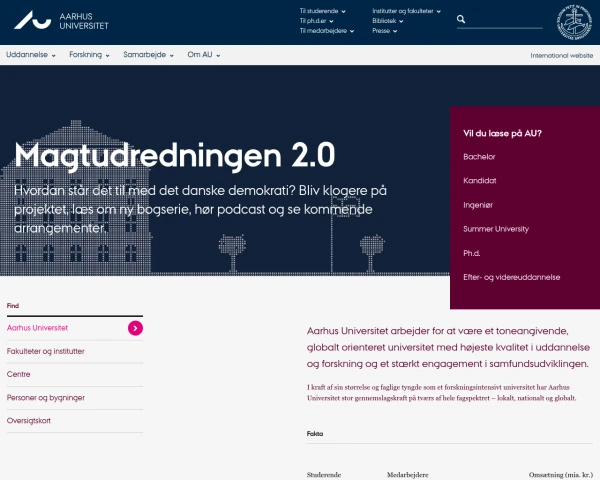Image resolution: width=600 pixels, height=480 pixels.
Task: Expand the Til ph.d.er dropdown
Action: (x=316, y=21)
